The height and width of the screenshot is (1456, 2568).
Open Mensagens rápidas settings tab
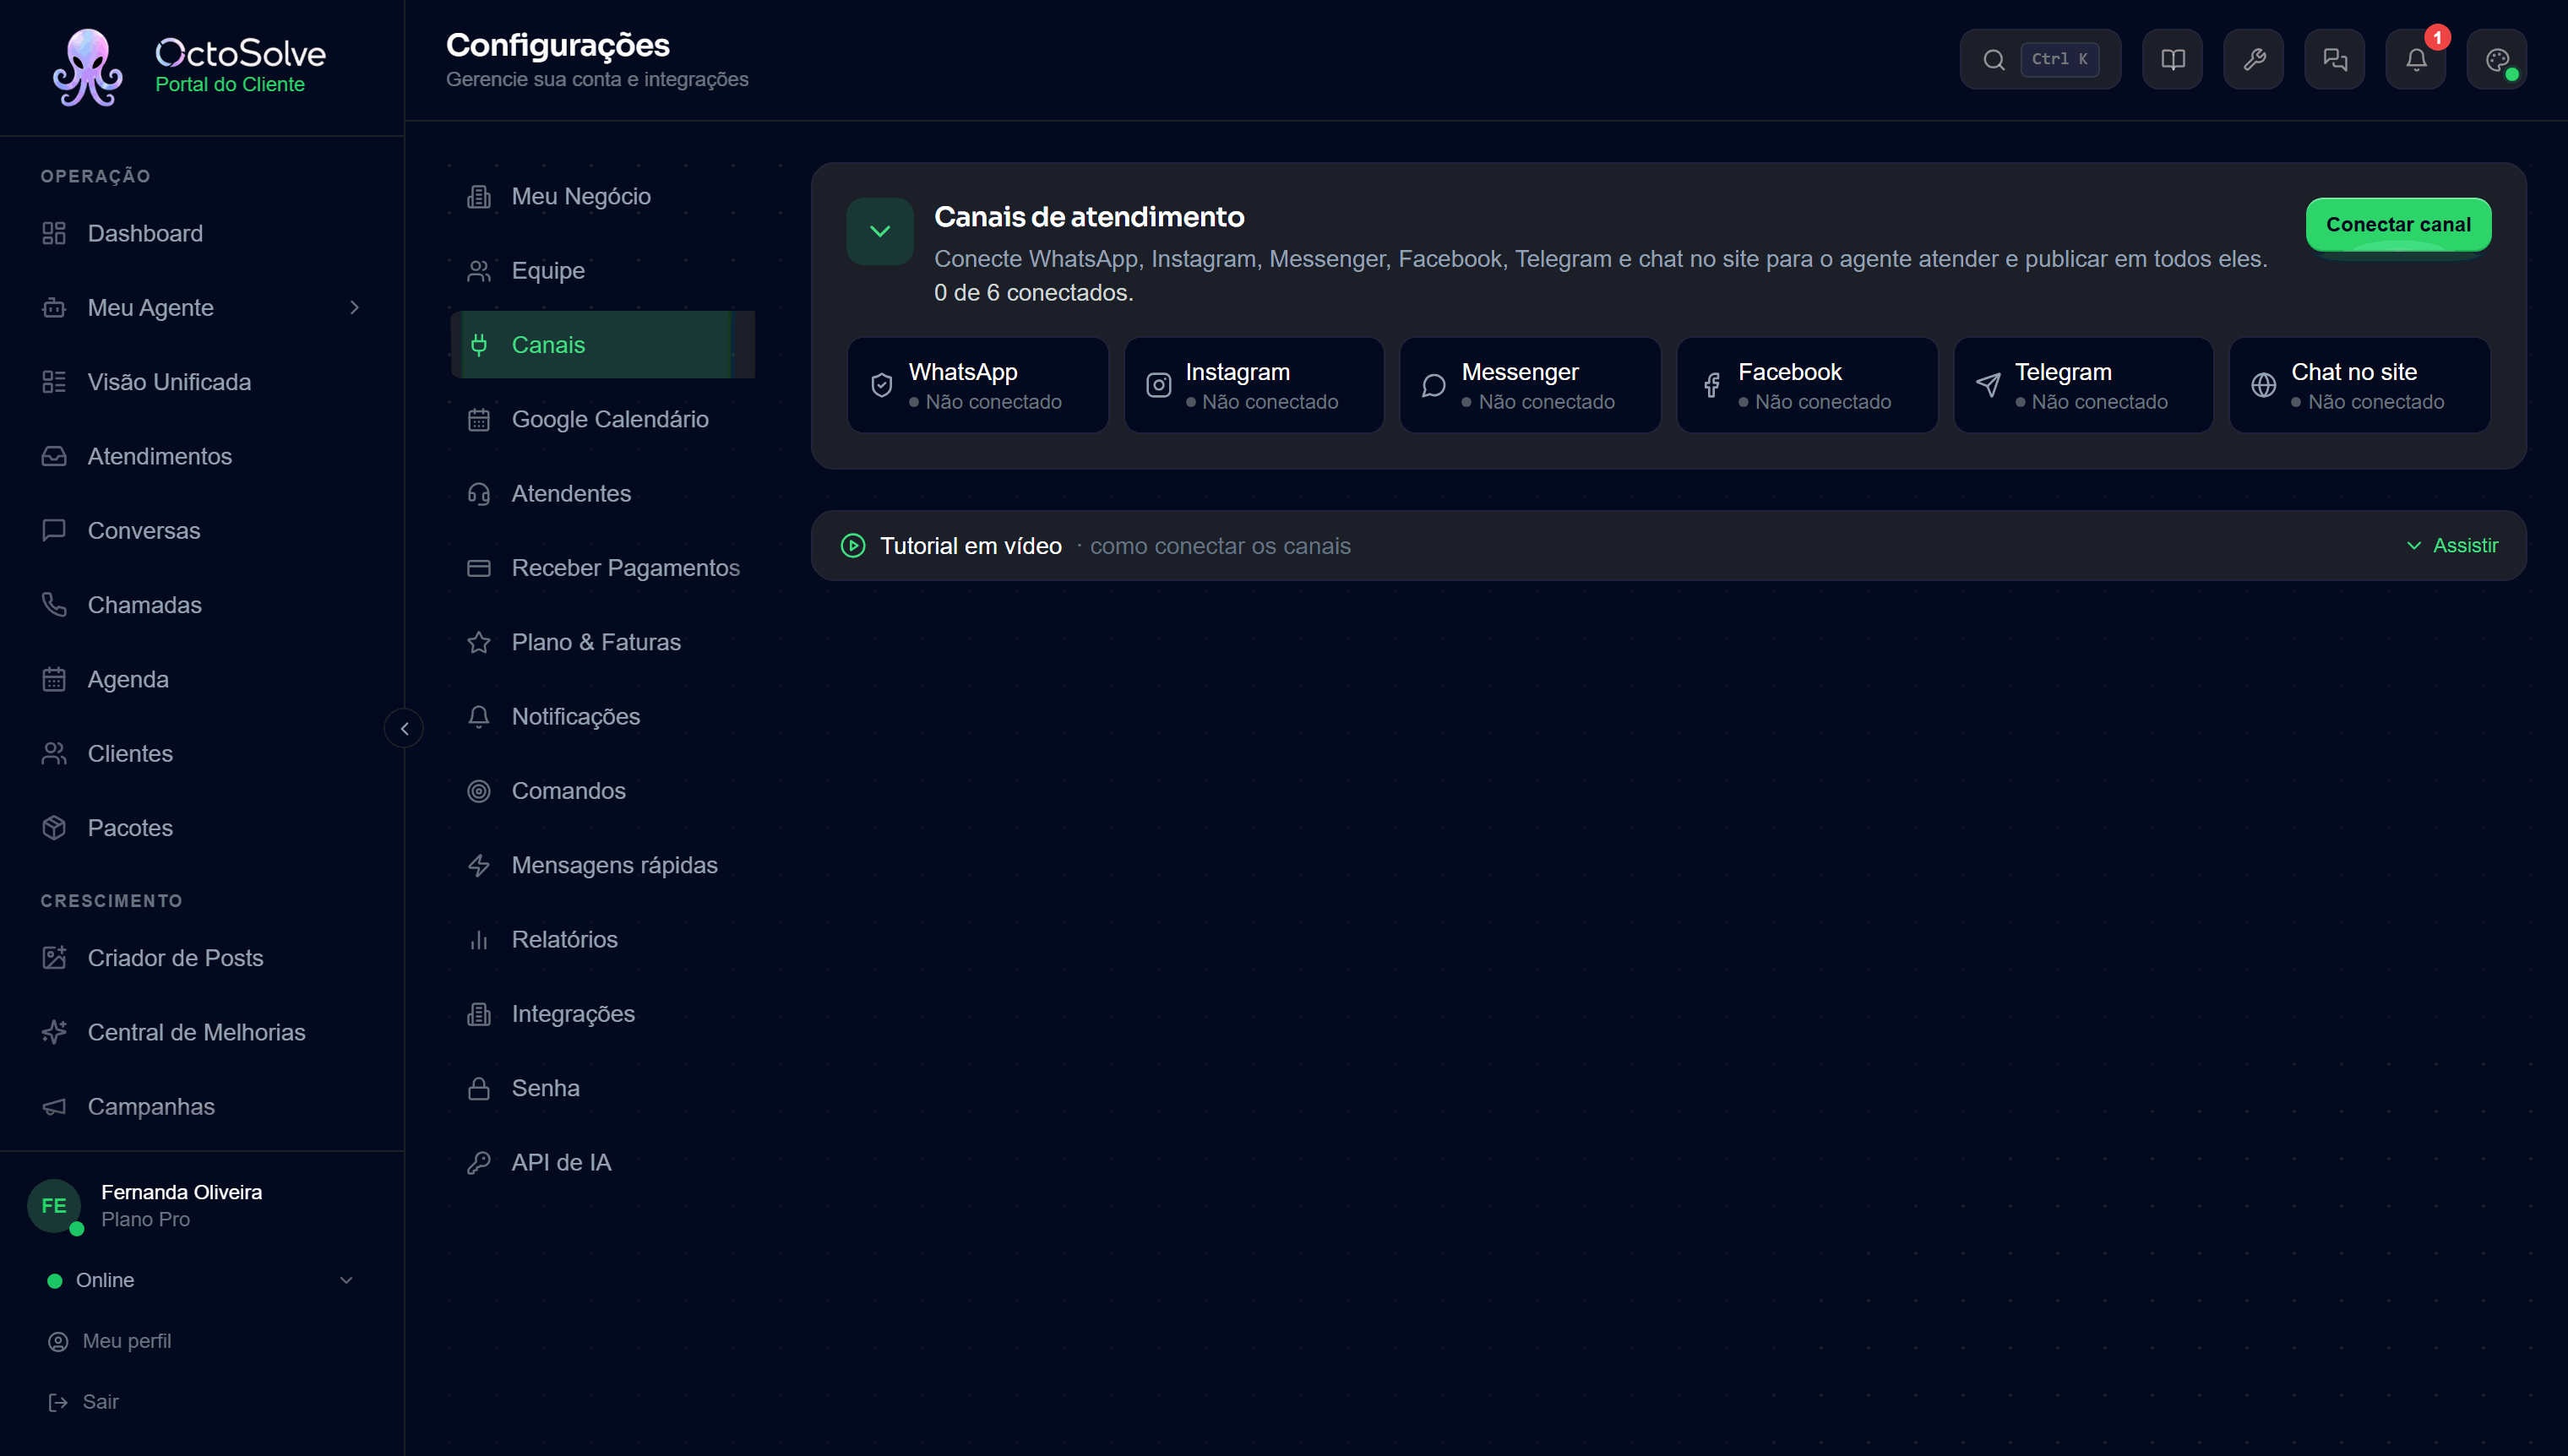603,865
